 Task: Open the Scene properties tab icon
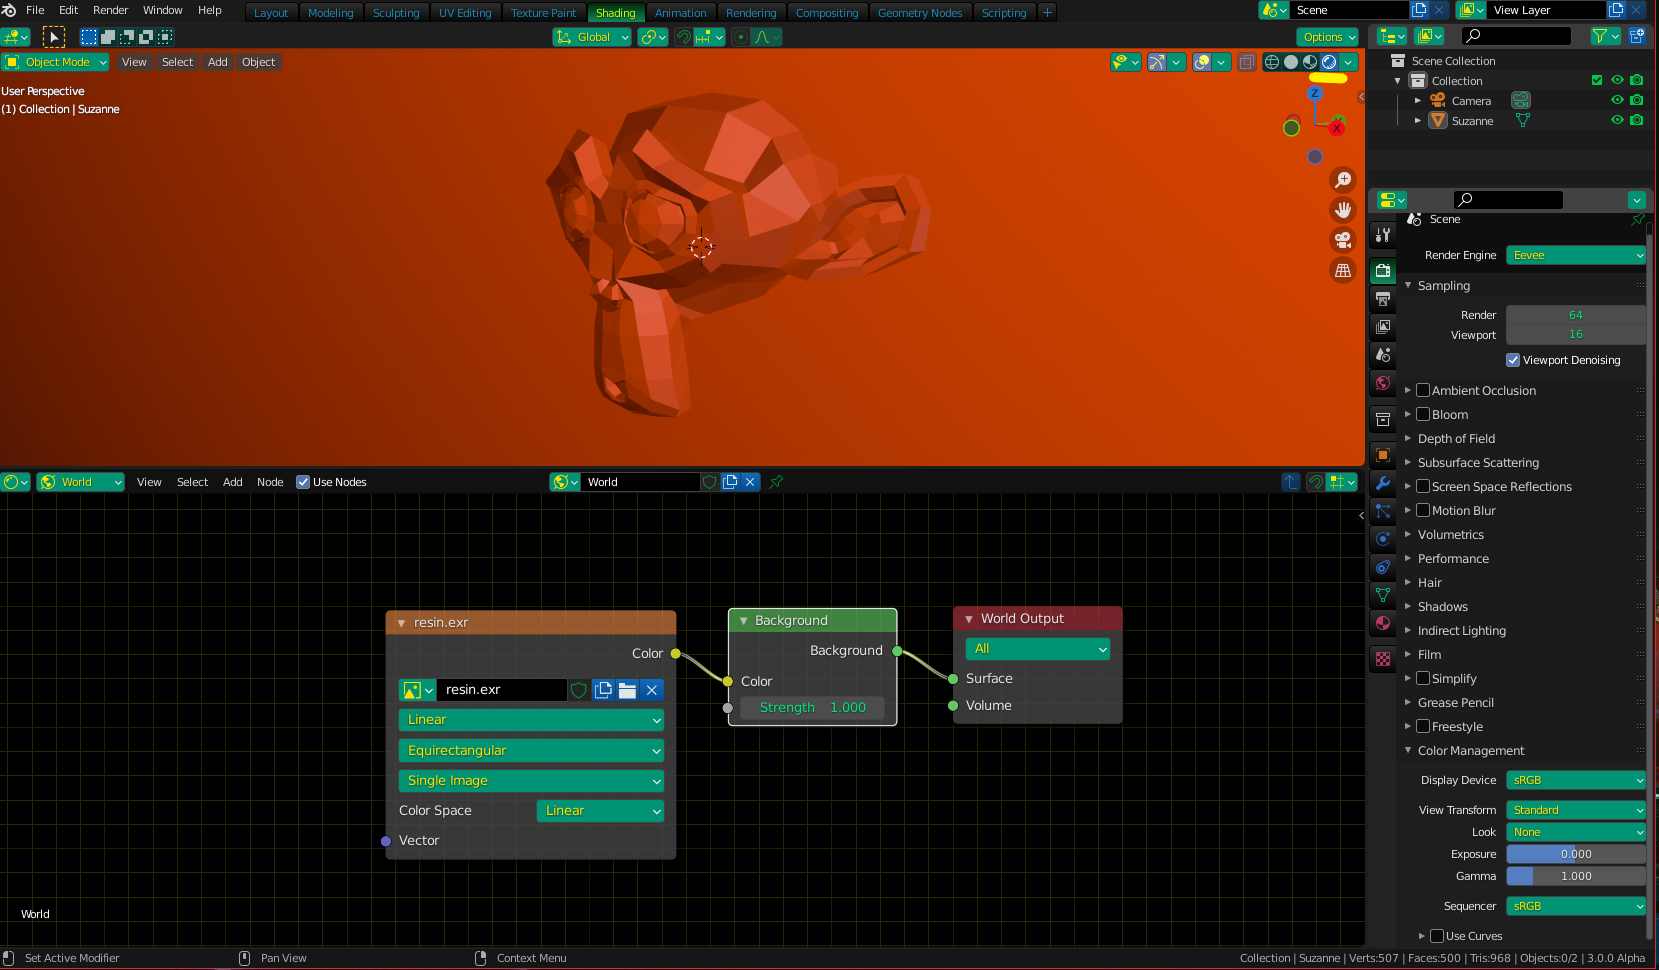click(1383, 355)
